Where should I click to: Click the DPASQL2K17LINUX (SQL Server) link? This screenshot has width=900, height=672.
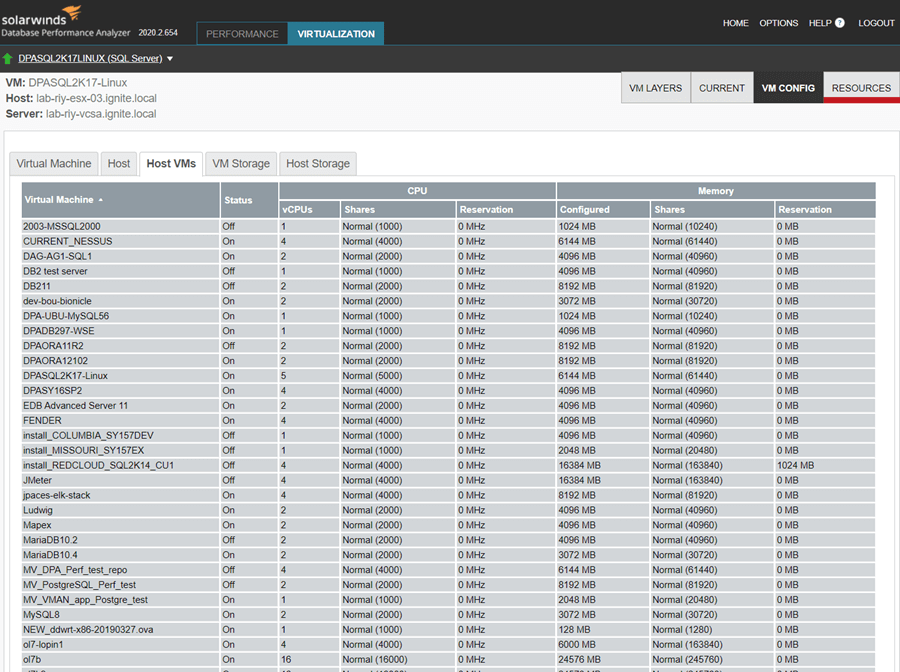pos(90,59)
